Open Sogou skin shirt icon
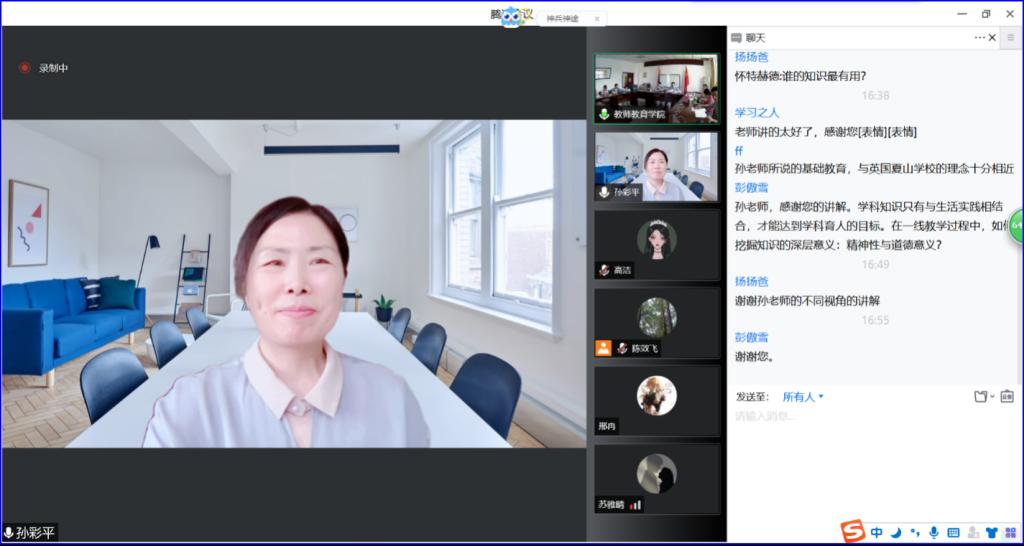Screen dimensions: 1024x546 pos(991,532)
